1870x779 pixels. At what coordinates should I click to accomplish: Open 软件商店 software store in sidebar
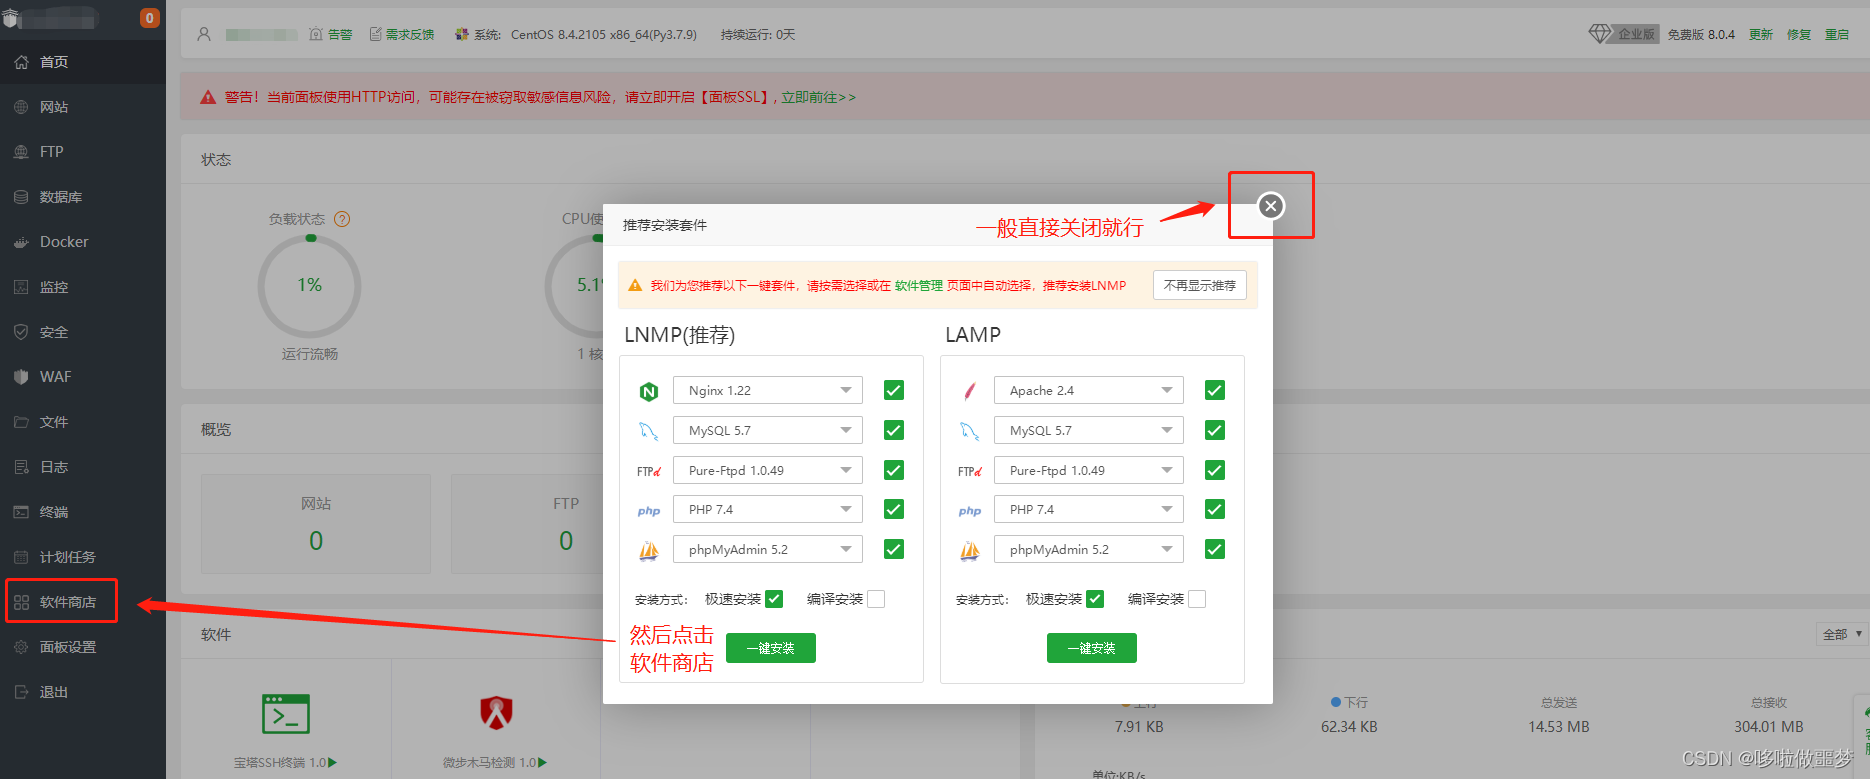[x=83, y=602]
